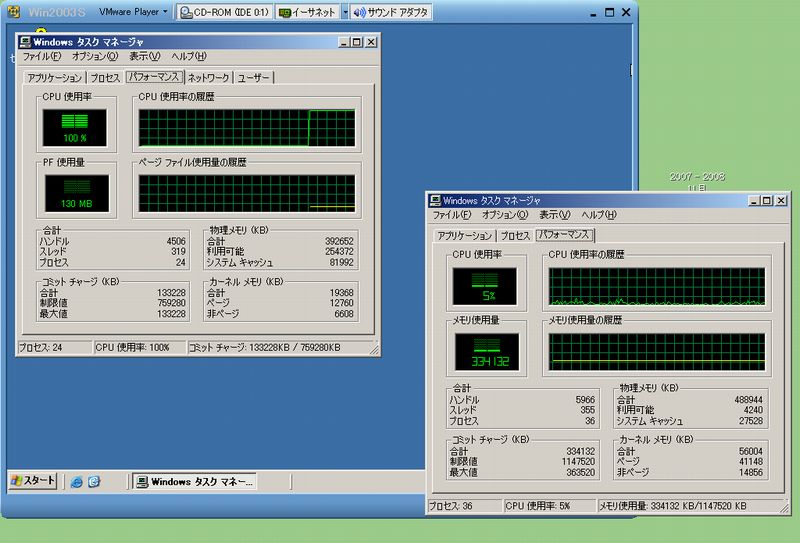The height and width of the screenshot is (543, 800).
Task: Click page file usage history graph
Action: click(247, 193)
